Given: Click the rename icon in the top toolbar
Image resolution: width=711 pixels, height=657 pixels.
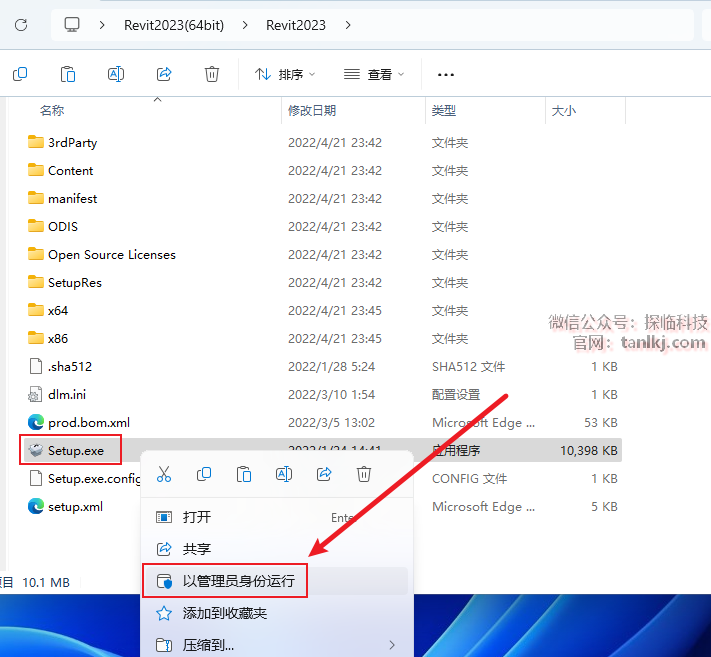Looking at the screenshot, I should (116, 74).
